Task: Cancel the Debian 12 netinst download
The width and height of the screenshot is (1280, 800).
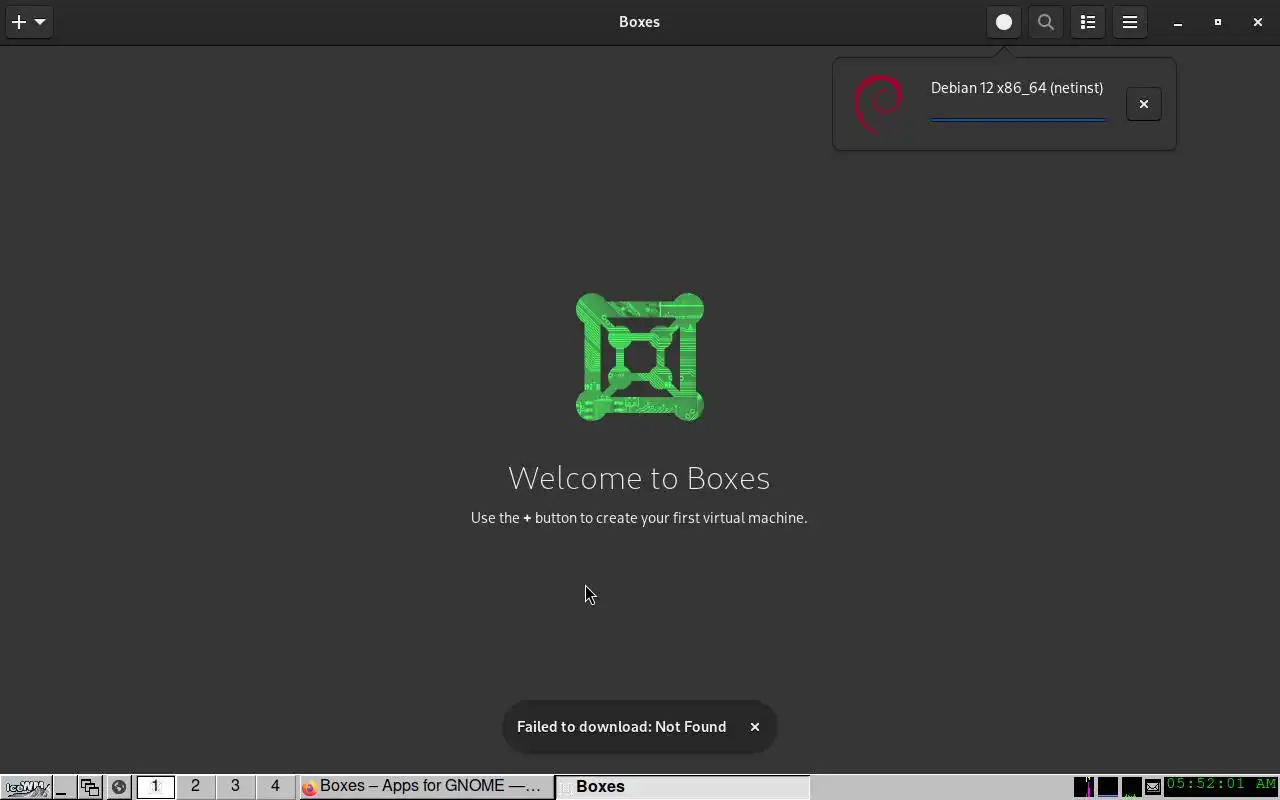Action: tap(1144, 104)
